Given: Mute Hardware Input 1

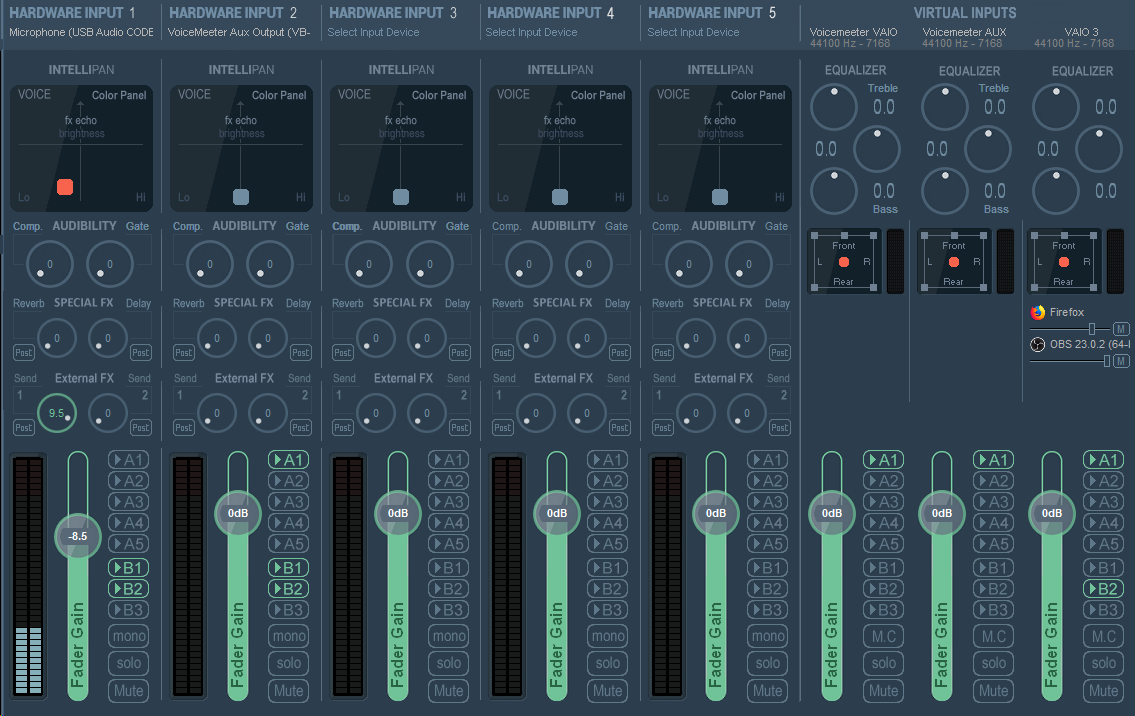Looking at the screenshot, I should tap(129, 691).
